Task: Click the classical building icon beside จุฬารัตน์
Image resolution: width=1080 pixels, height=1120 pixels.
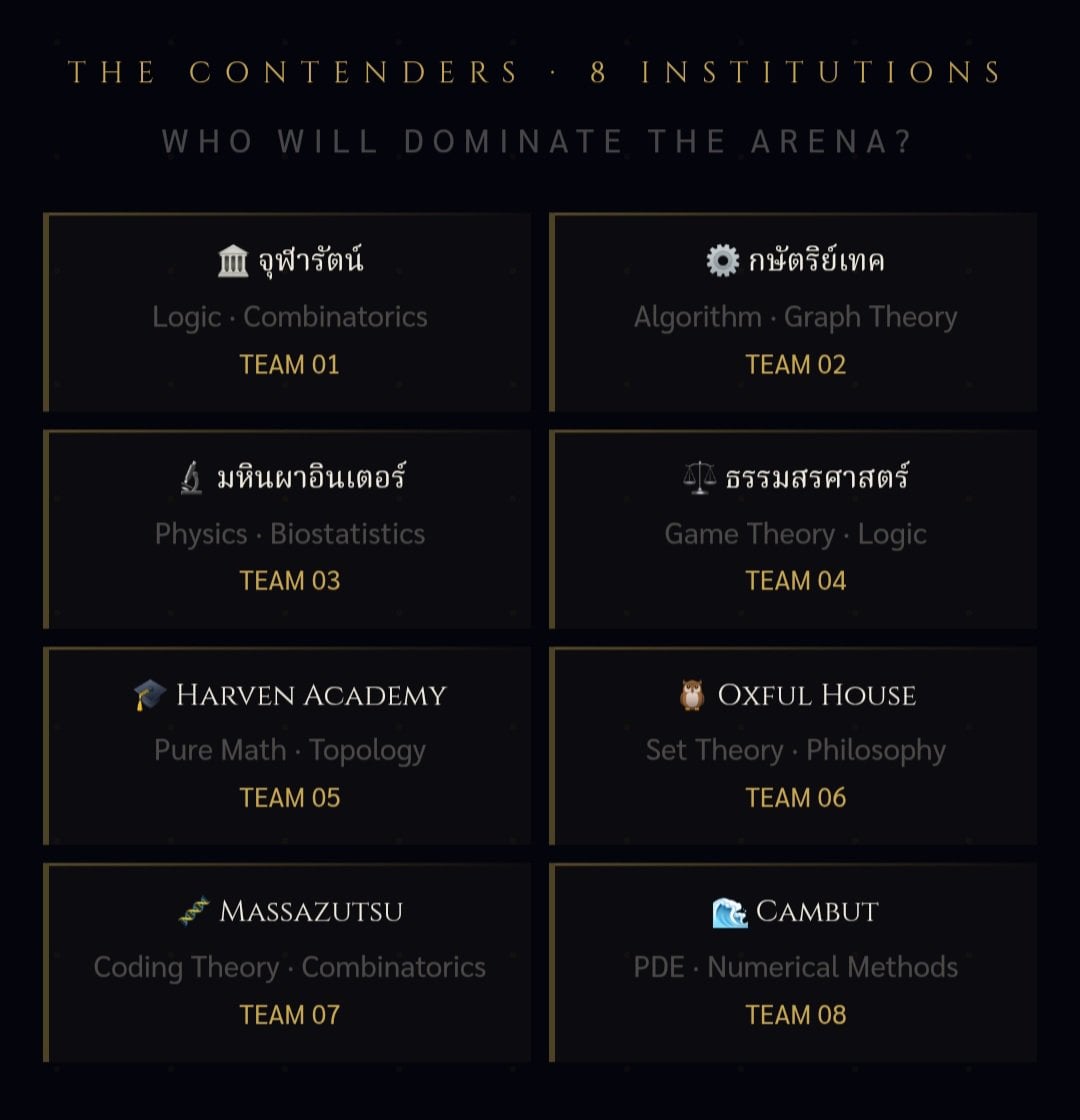Action: click(x=233, y=261)
